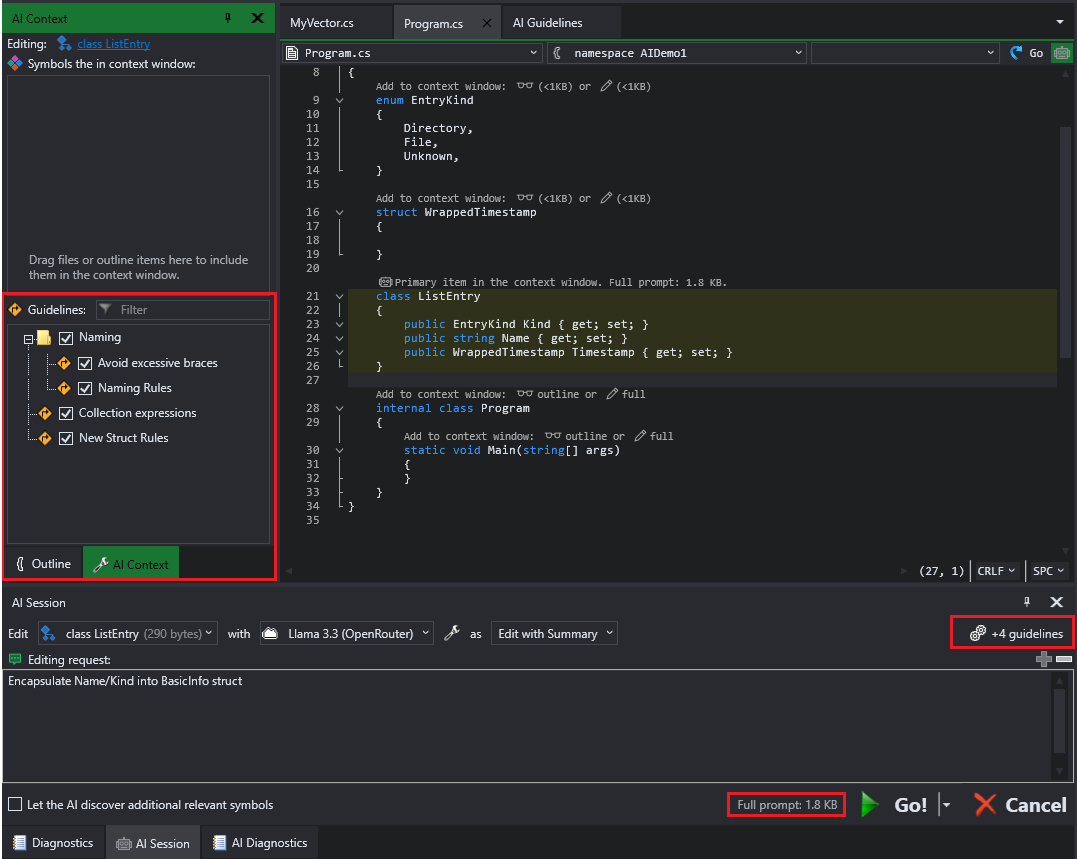
Task: Click the Go navigation button
Action: [1027, 53]
